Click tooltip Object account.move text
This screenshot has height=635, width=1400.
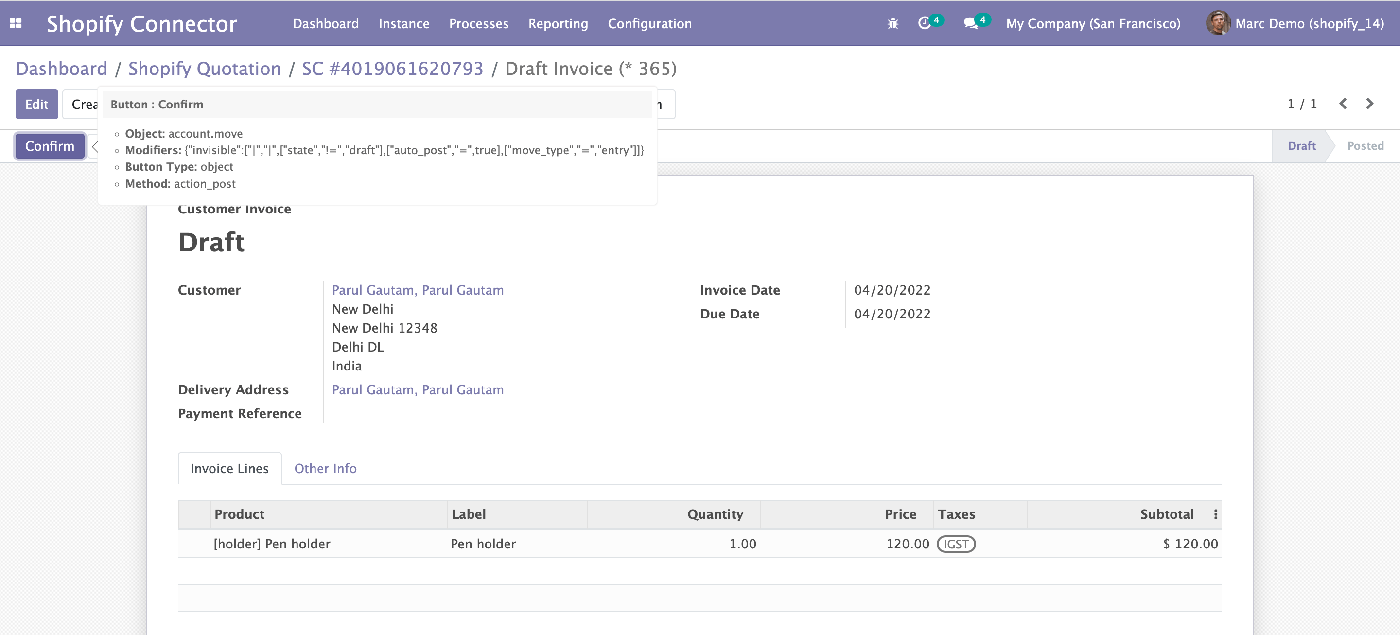(184, 134)
